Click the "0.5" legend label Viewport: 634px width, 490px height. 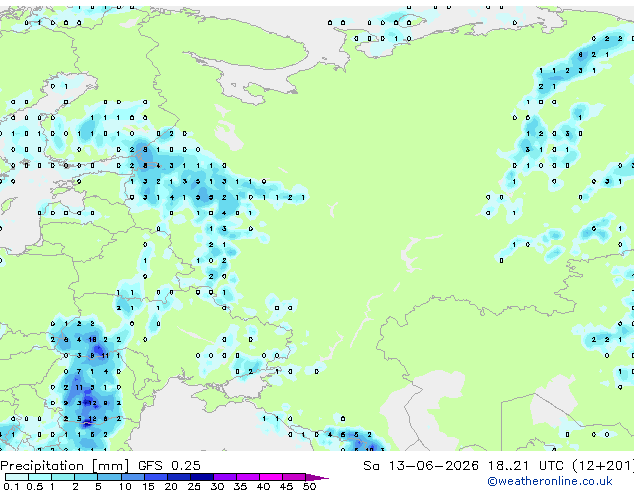35,486
